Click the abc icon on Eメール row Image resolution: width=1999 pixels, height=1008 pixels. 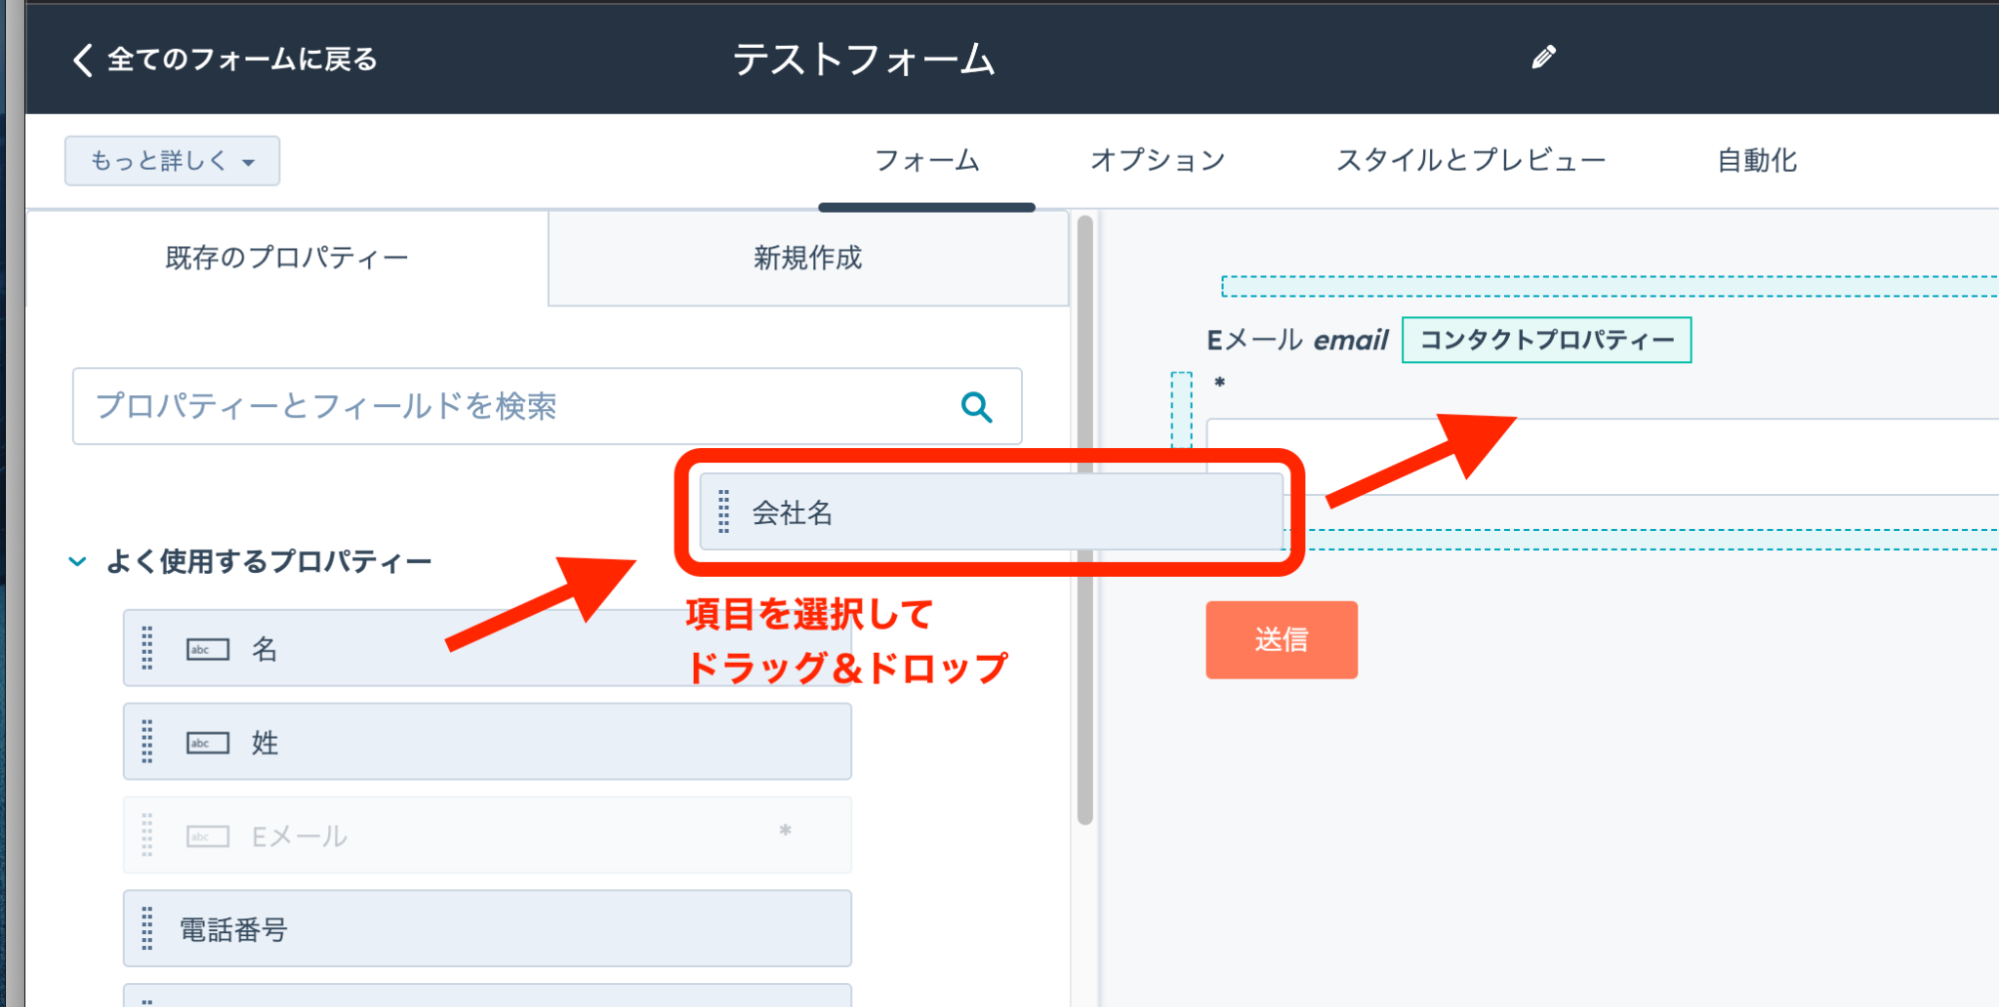[x=207, y=836]
